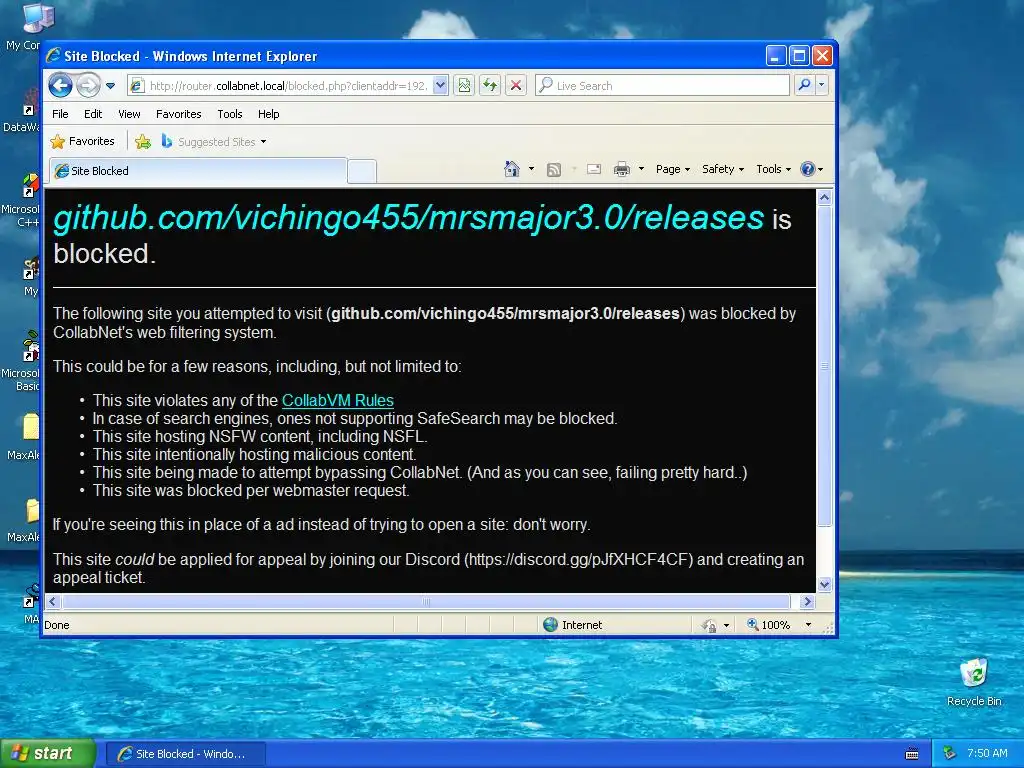
Task: Maximize the Internet Explorer window
Action: pos(799,56)
